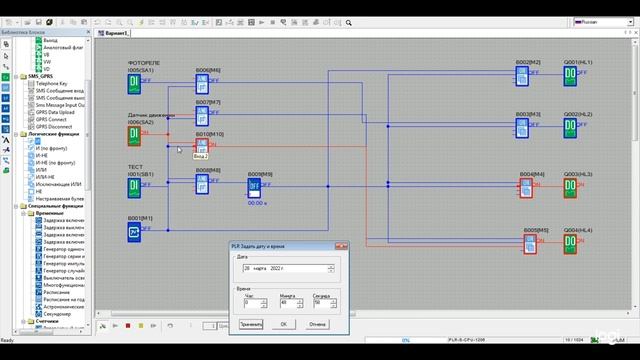The image size is (640, 360).
Task: Open the Russian language dropdown
Action: coord(631,22)
